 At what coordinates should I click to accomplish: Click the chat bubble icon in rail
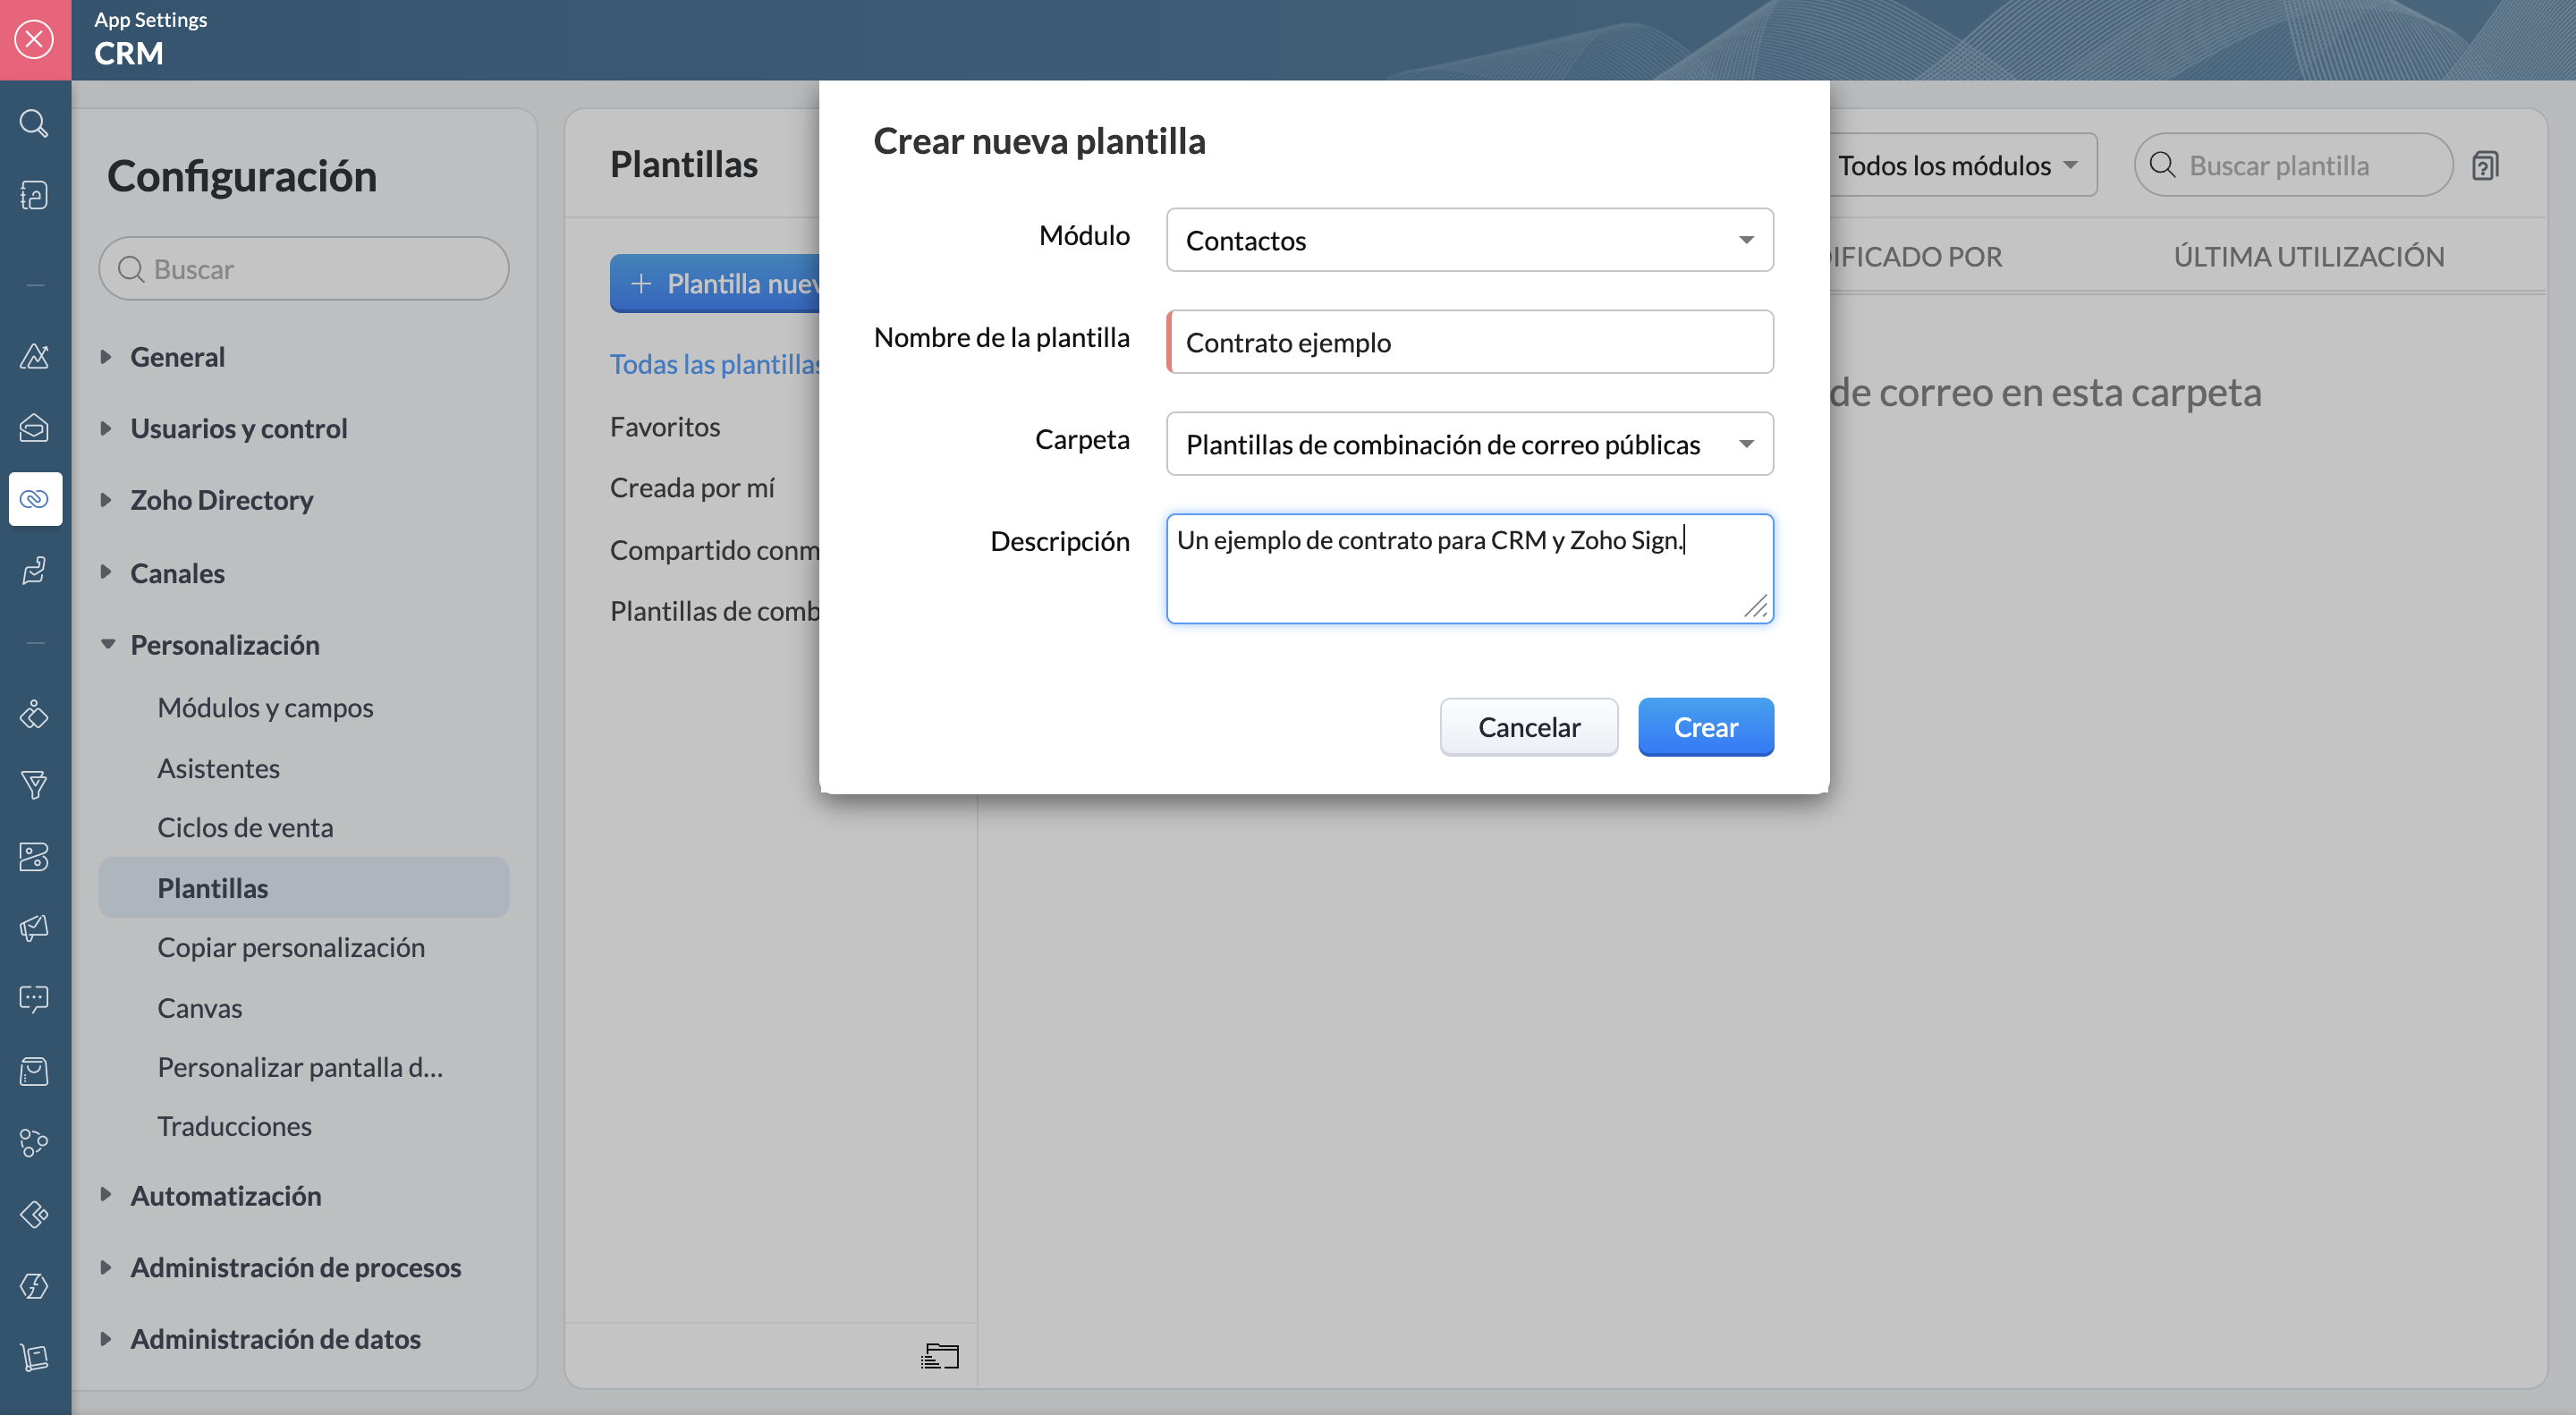pos(35,998)
